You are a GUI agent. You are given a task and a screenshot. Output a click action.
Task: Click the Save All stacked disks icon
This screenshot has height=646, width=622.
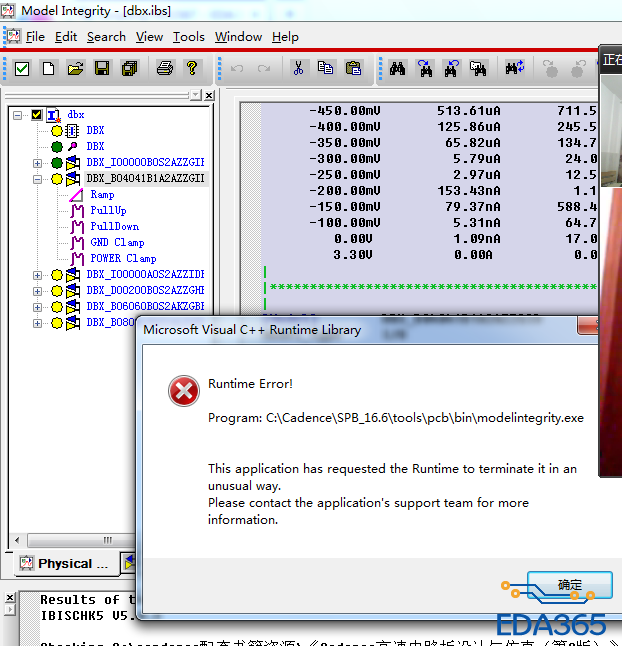click(129, 68)
